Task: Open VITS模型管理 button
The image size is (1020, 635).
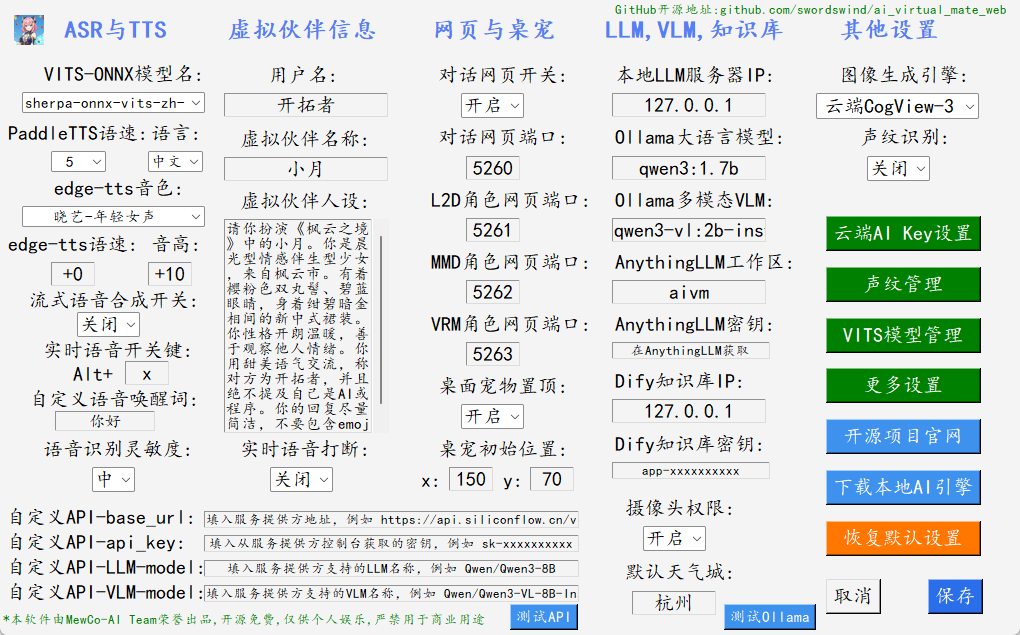Action: (903, 335)
